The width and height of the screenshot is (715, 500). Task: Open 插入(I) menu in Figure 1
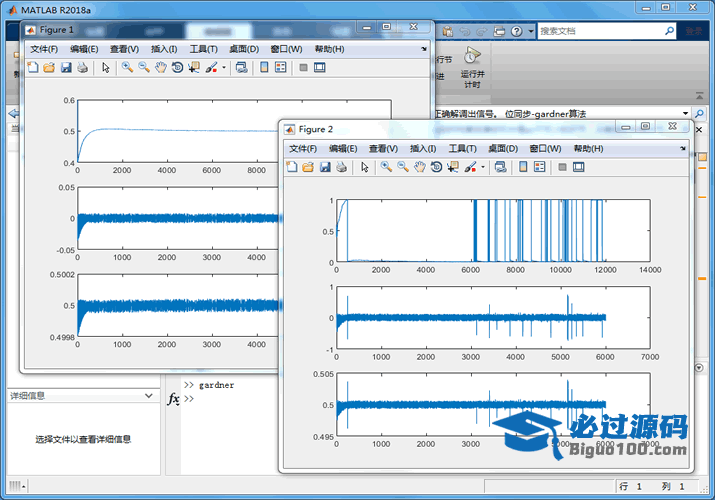pyautogui.click(x=164, y=49)
